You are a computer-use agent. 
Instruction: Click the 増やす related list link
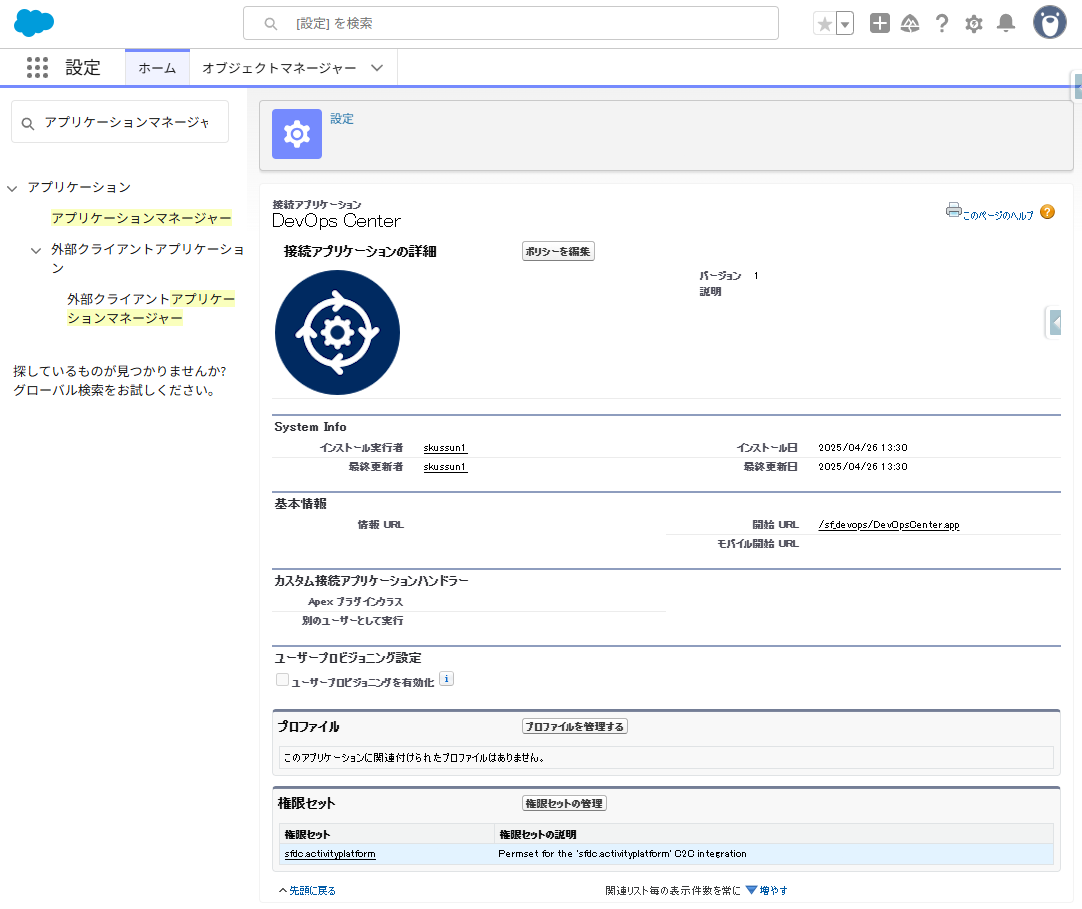point(774,890)
